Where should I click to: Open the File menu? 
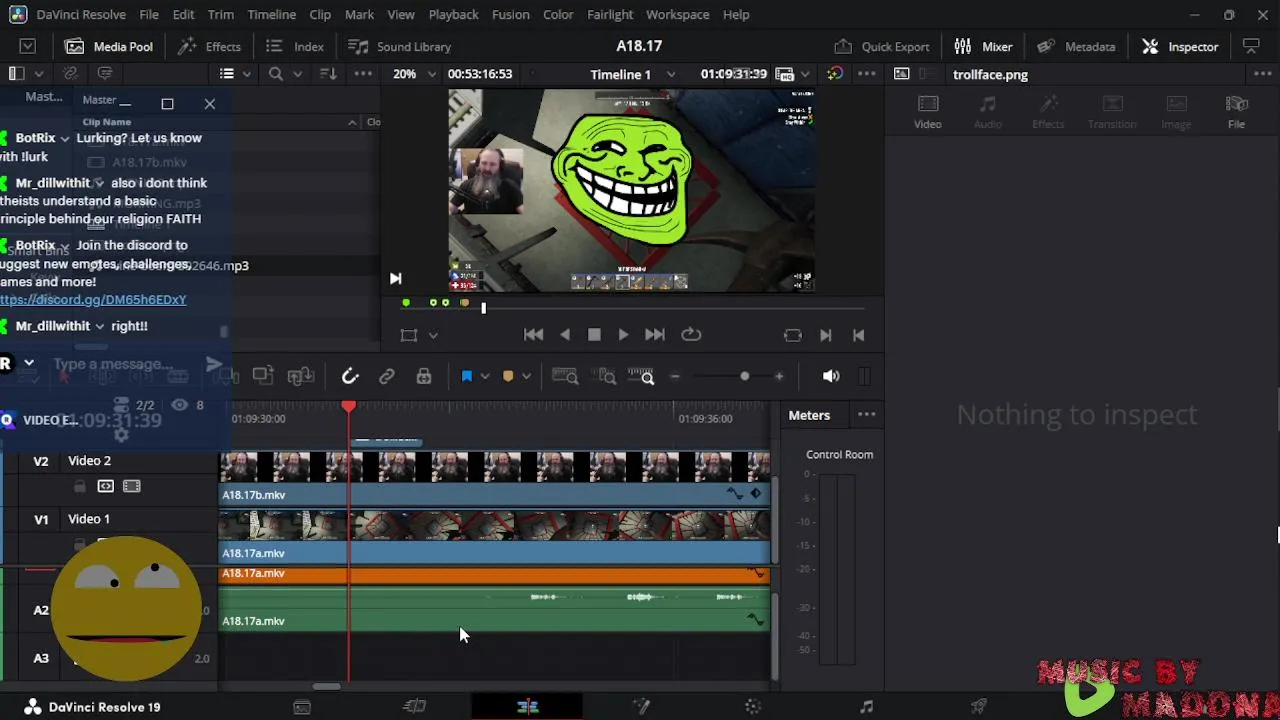[149, 15]
